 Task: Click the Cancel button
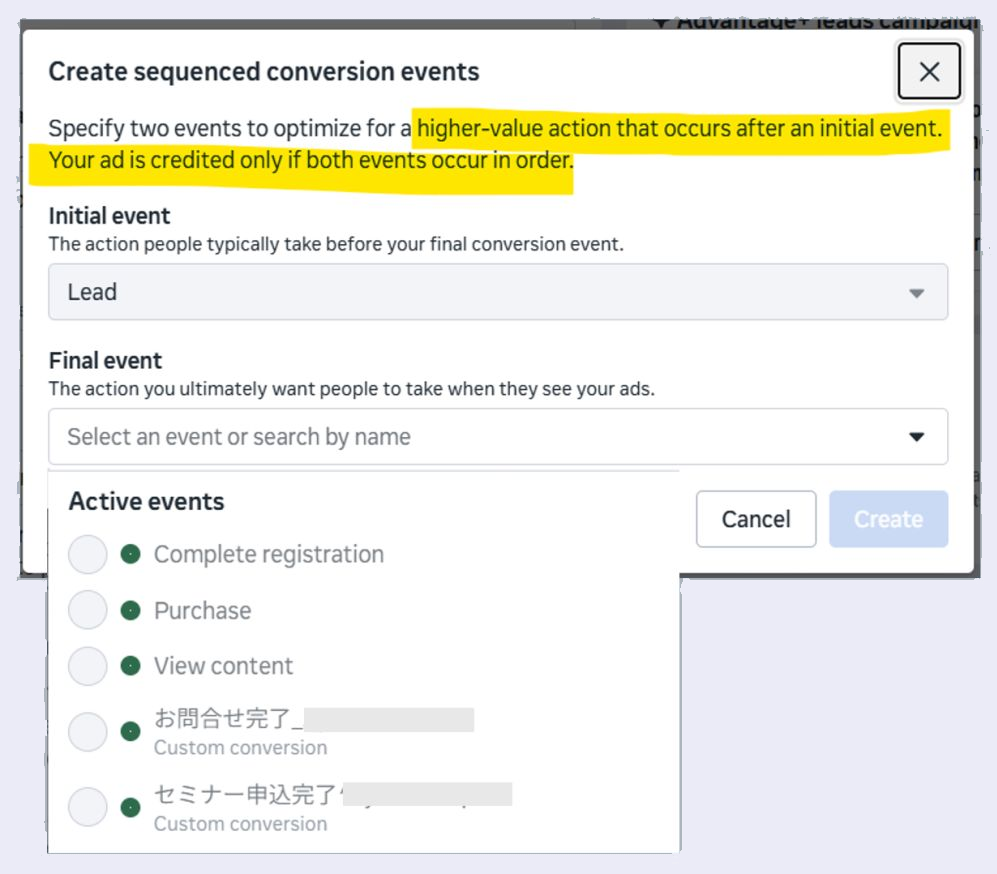click(756, 519)
